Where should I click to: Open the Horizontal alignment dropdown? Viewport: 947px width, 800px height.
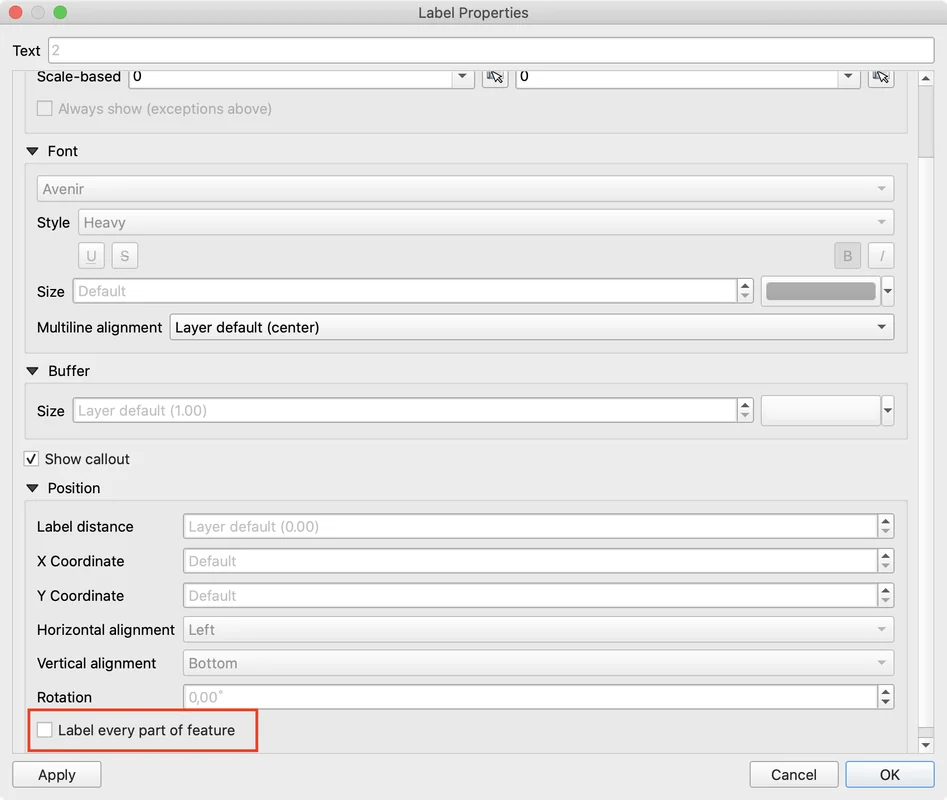click(538, 630)
